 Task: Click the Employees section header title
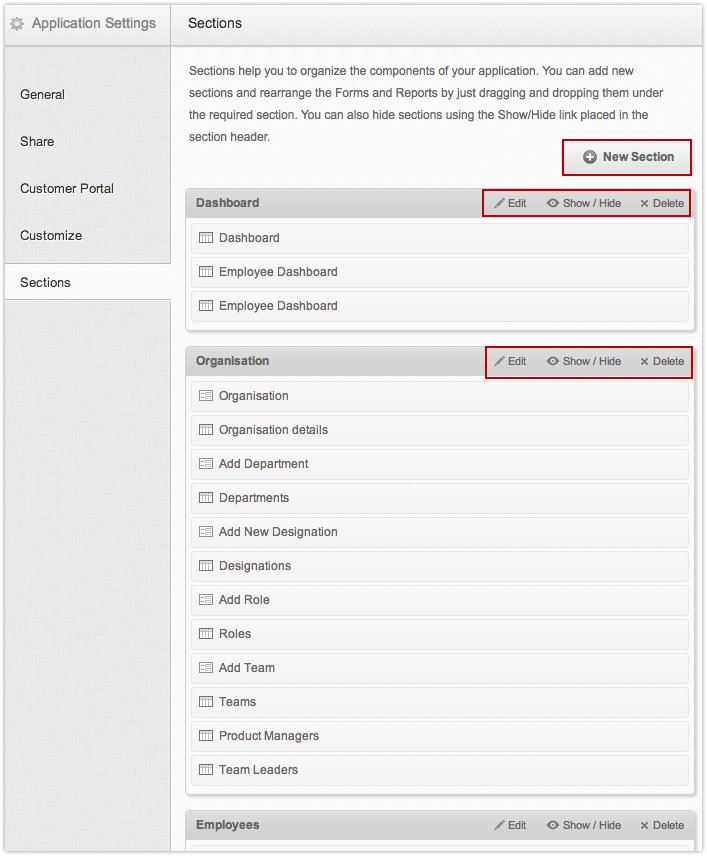coord(227,825)
